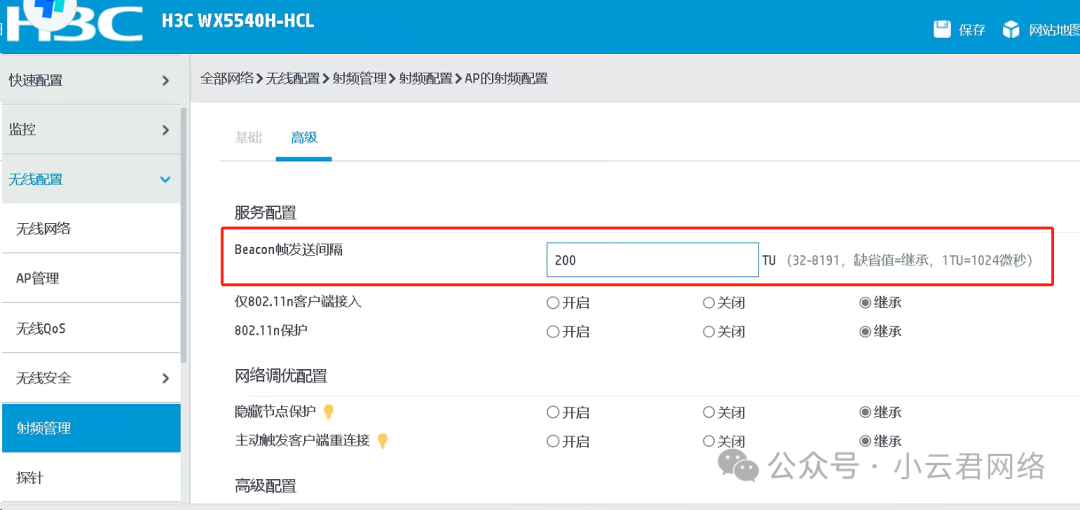Open 无线网络 in the sidebar

click(x=43, y=229)
